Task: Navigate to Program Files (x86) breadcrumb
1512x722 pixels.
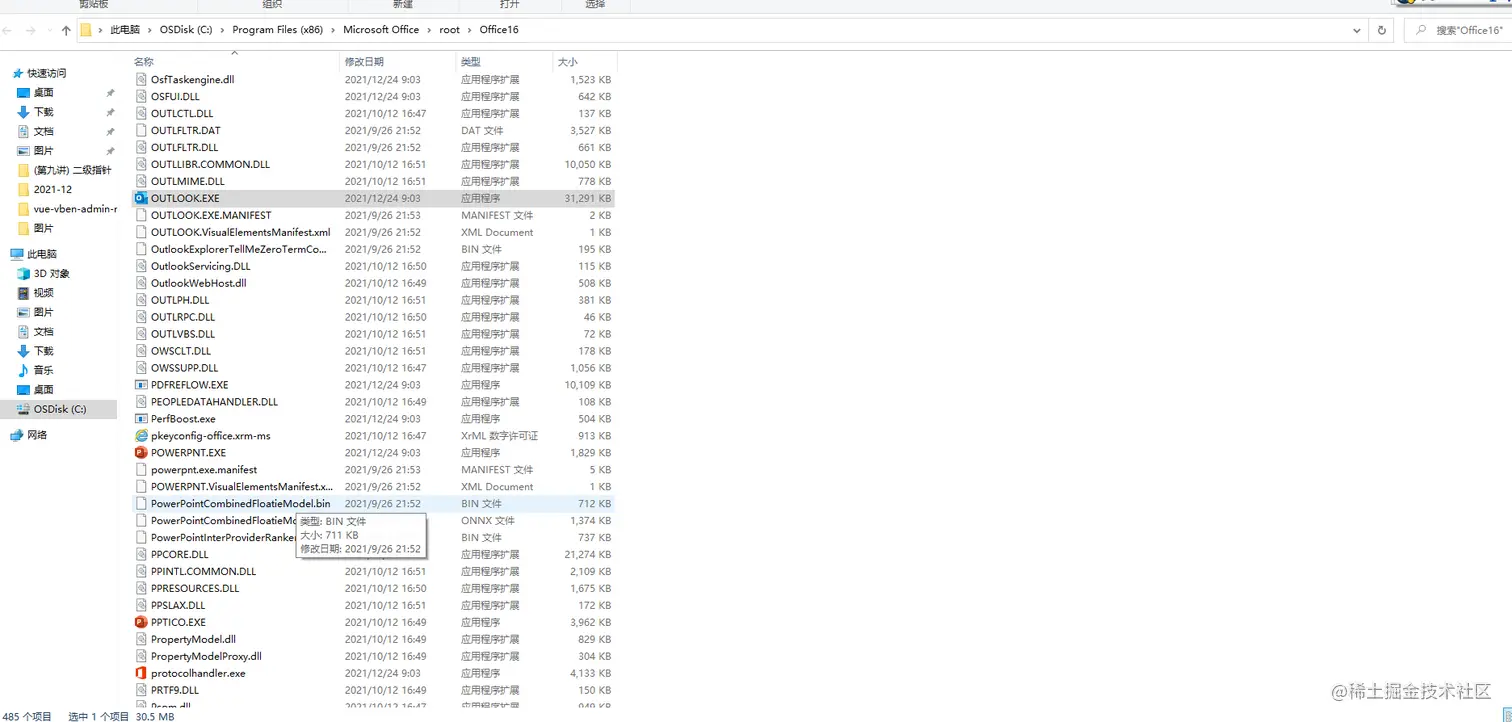Action: 278,30
